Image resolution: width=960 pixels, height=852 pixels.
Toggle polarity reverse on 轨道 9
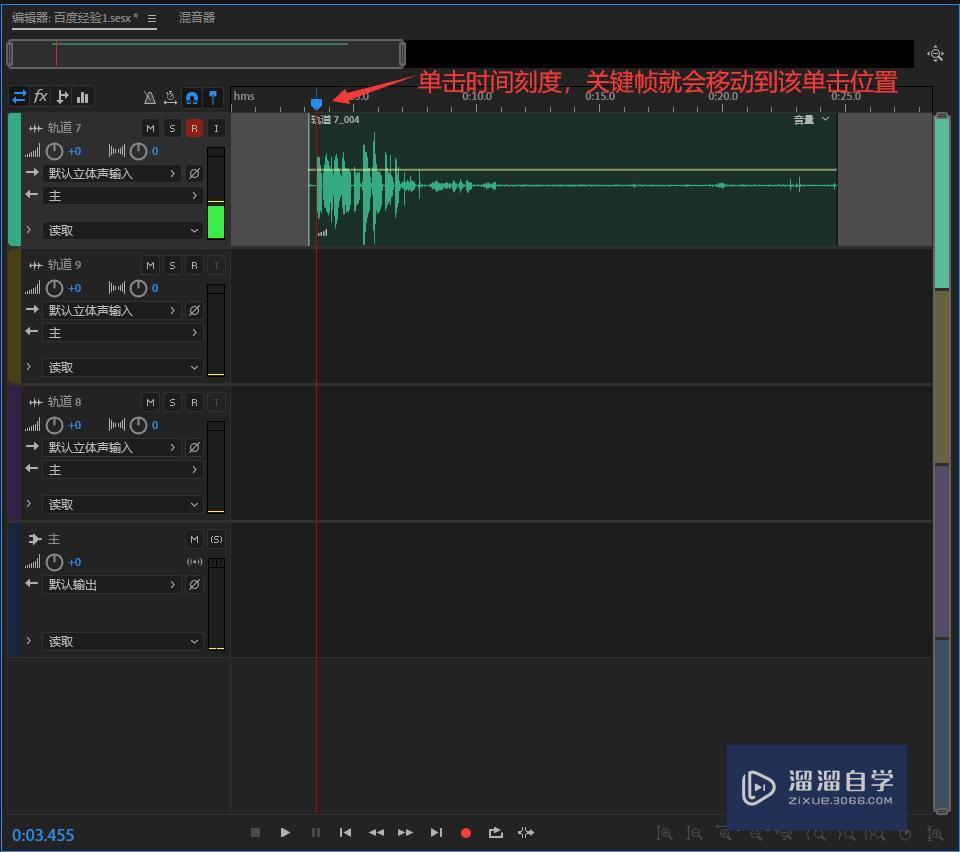click(x=194, y=311)
